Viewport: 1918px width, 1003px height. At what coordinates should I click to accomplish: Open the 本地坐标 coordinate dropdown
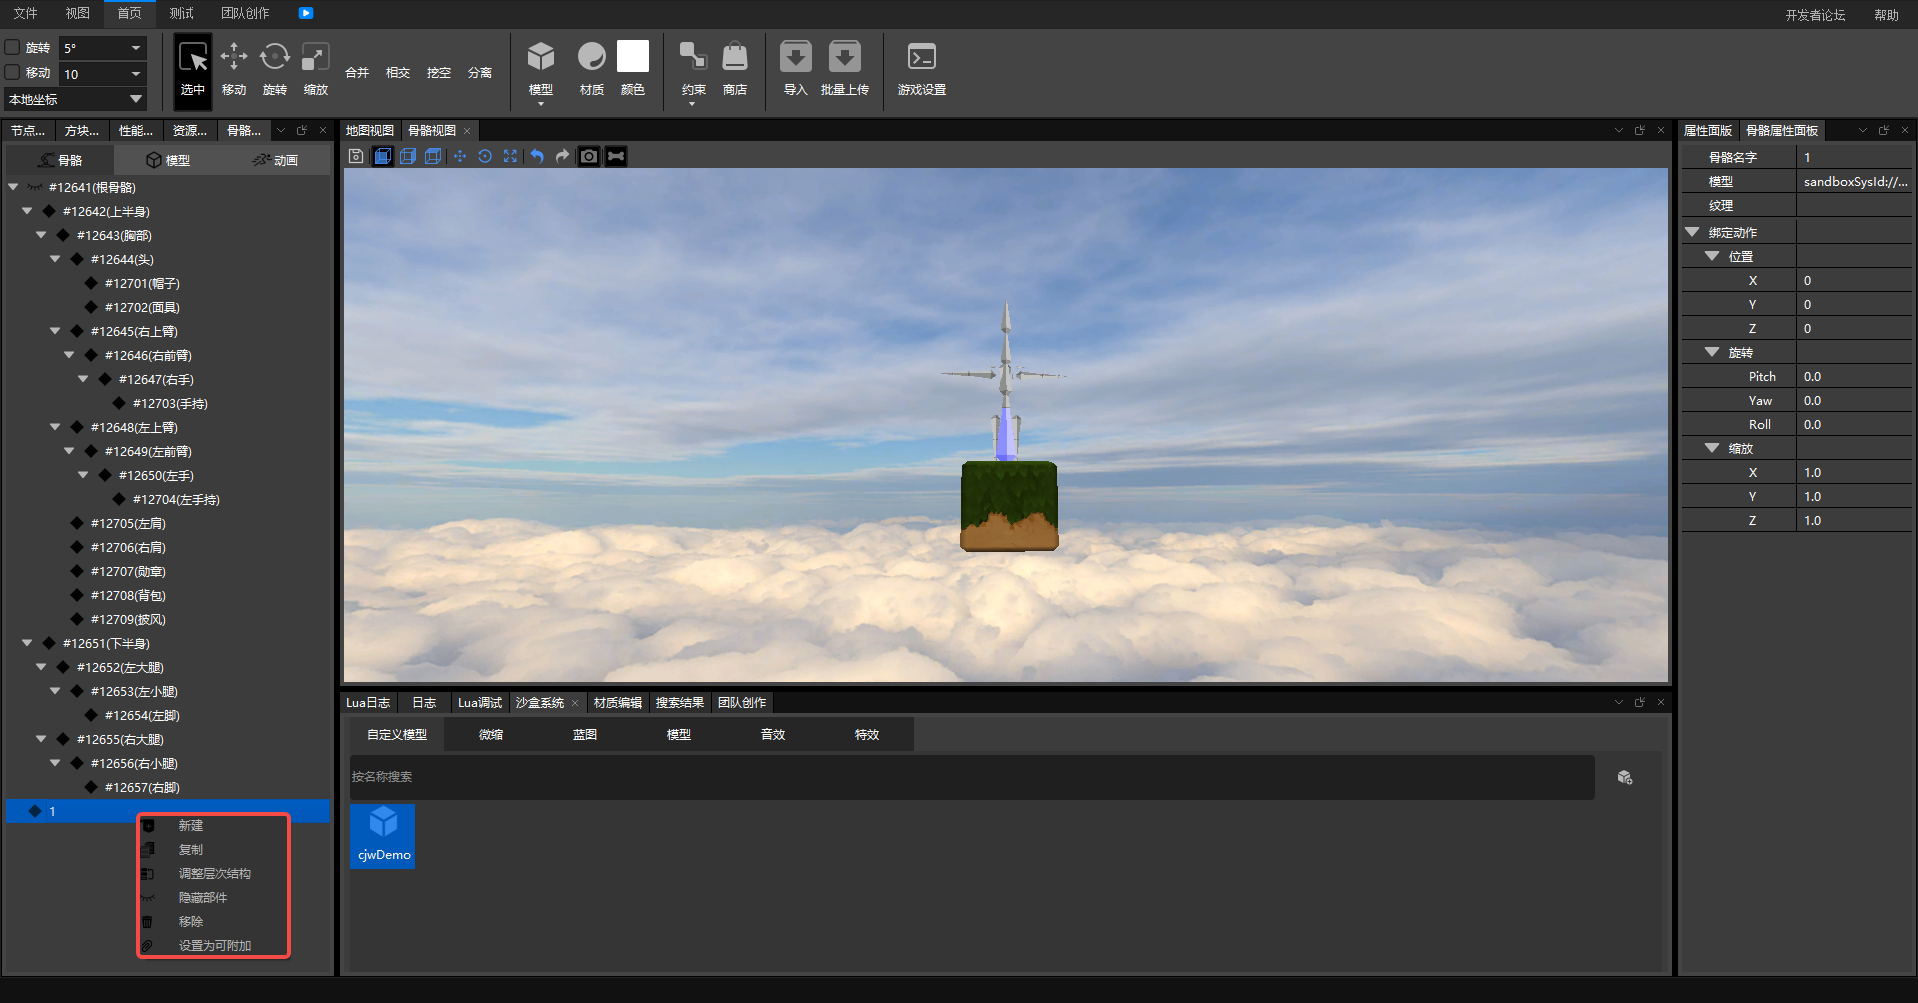pyautogui.click(x=75, y=99)
